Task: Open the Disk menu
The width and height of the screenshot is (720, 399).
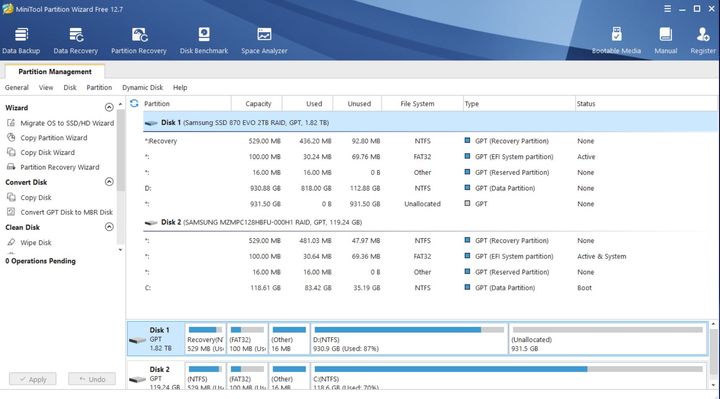Action: pos(70,87)
